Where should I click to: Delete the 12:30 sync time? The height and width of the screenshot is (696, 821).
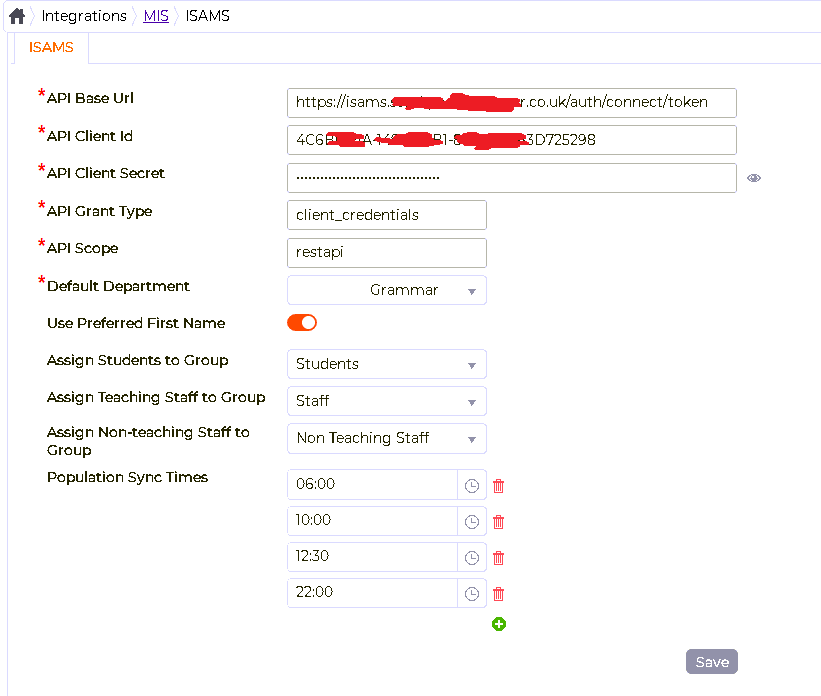[x=498, y=558]
